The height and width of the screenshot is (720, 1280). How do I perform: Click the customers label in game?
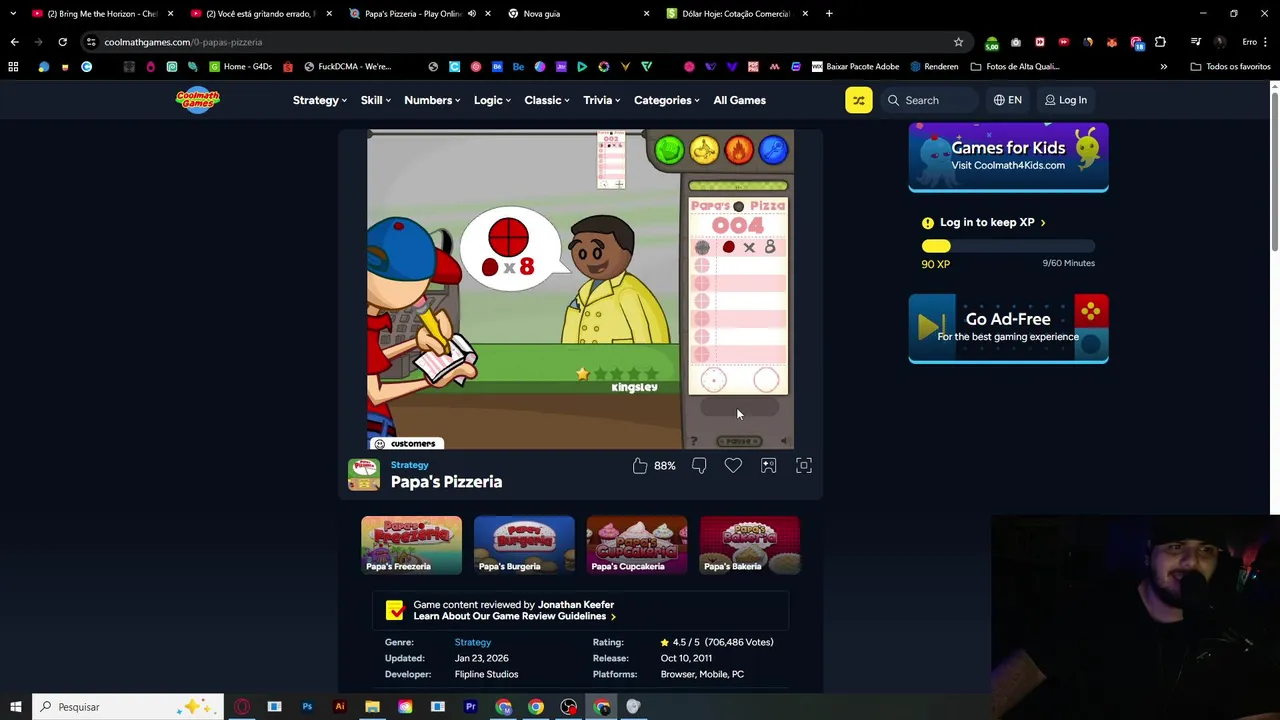[x=406, y=443]
